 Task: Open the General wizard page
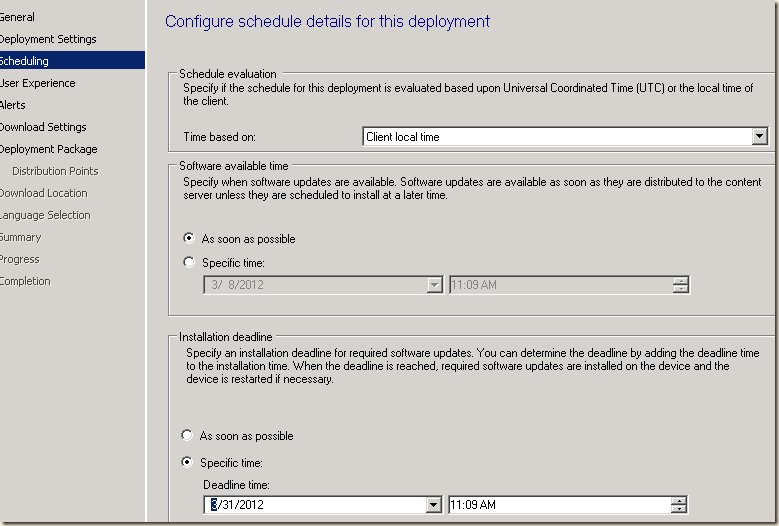17,17
